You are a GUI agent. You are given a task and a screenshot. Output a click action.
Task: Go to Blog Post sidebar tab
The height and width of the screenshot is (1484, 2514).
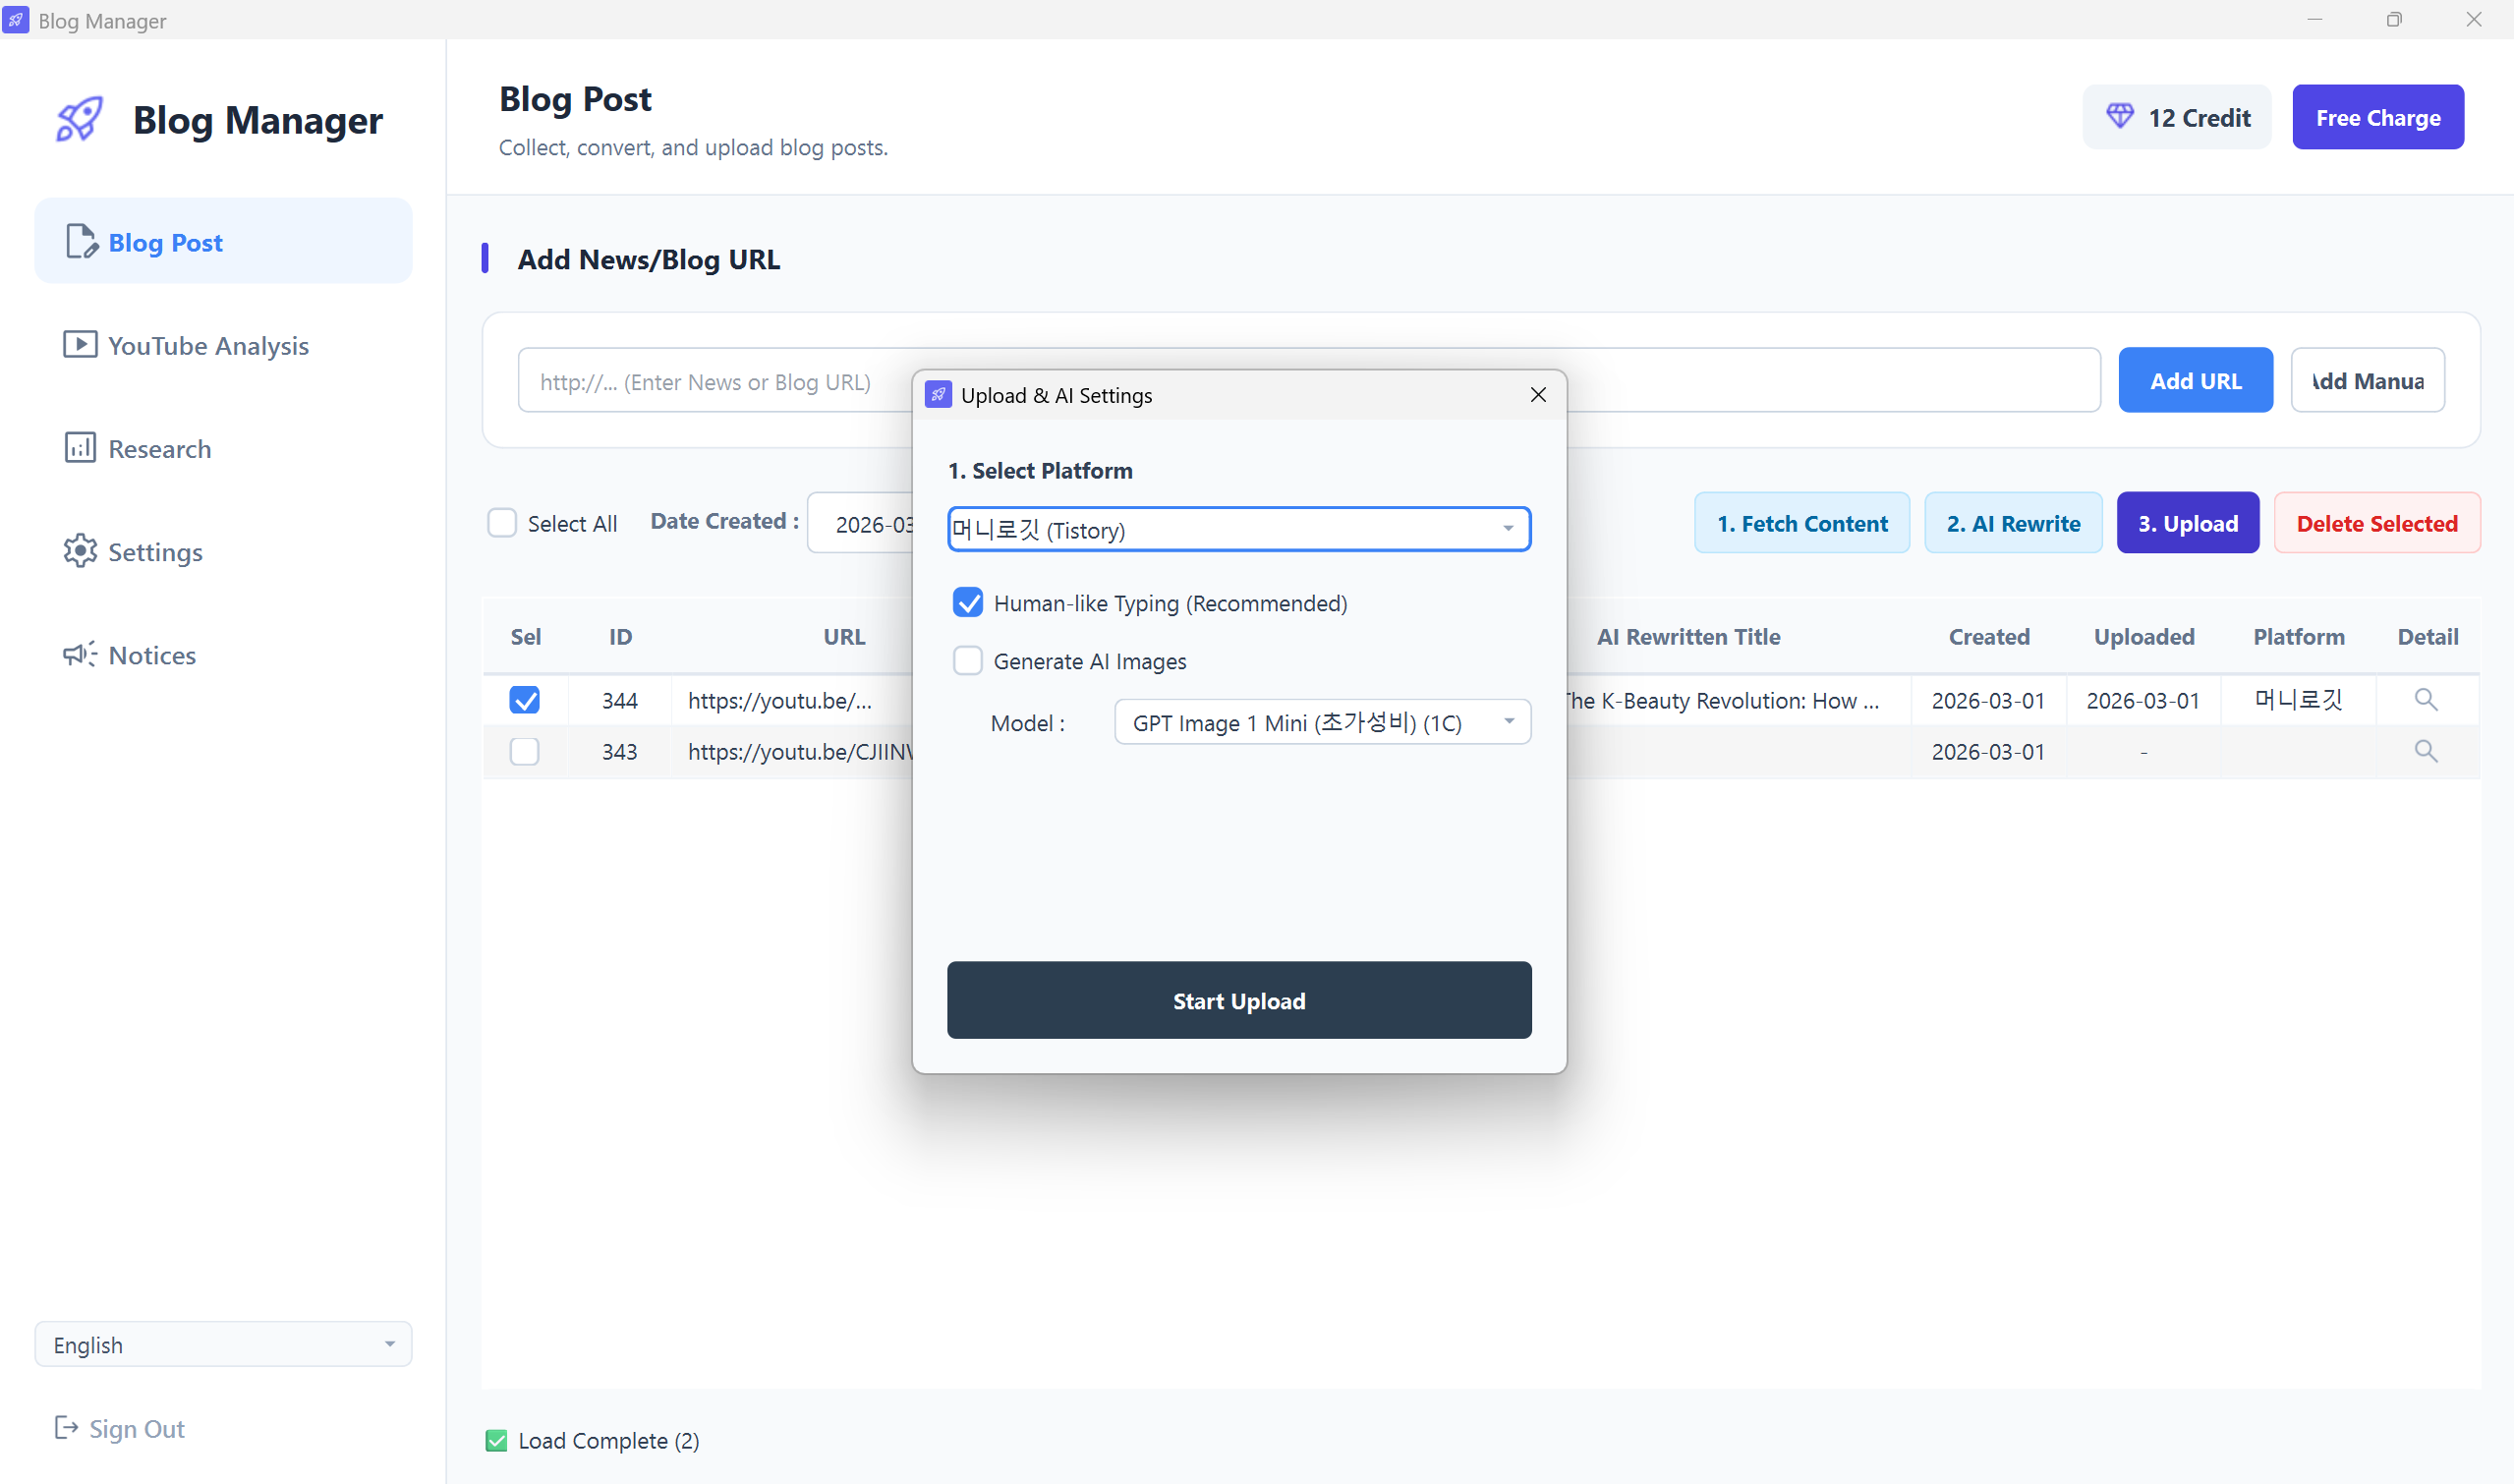click(x=223, y=242)
